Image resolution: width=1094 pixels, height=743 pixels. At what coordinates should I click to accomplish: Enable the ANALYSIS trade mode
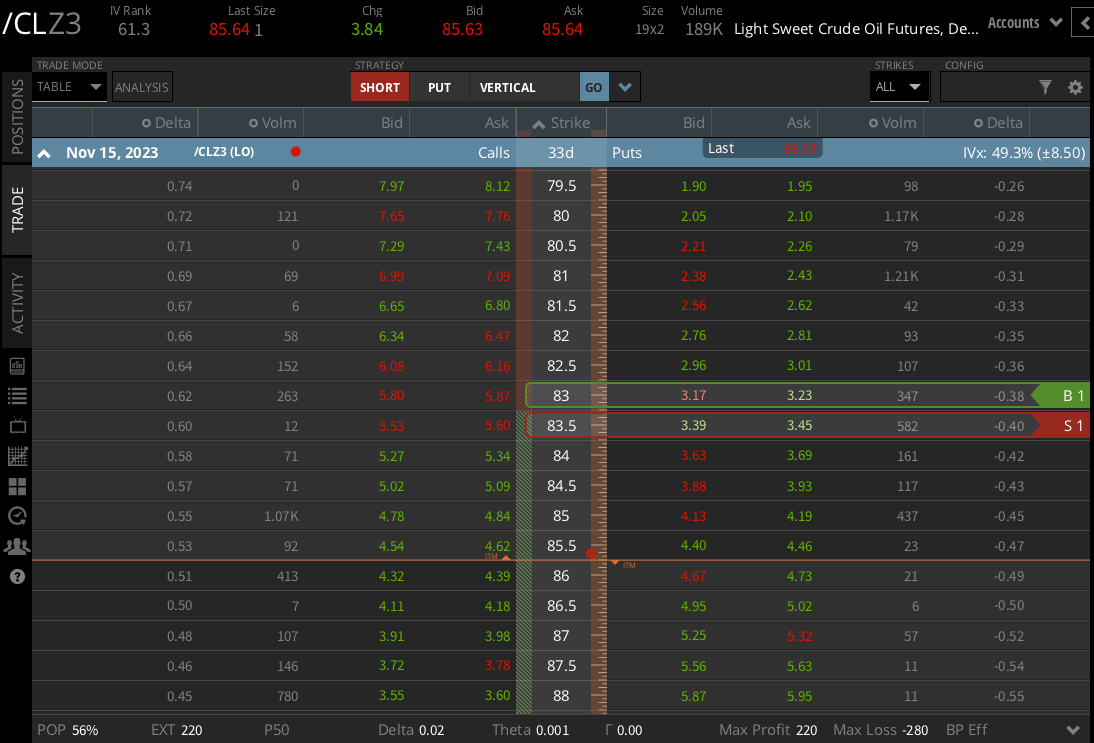coord(142,87)
